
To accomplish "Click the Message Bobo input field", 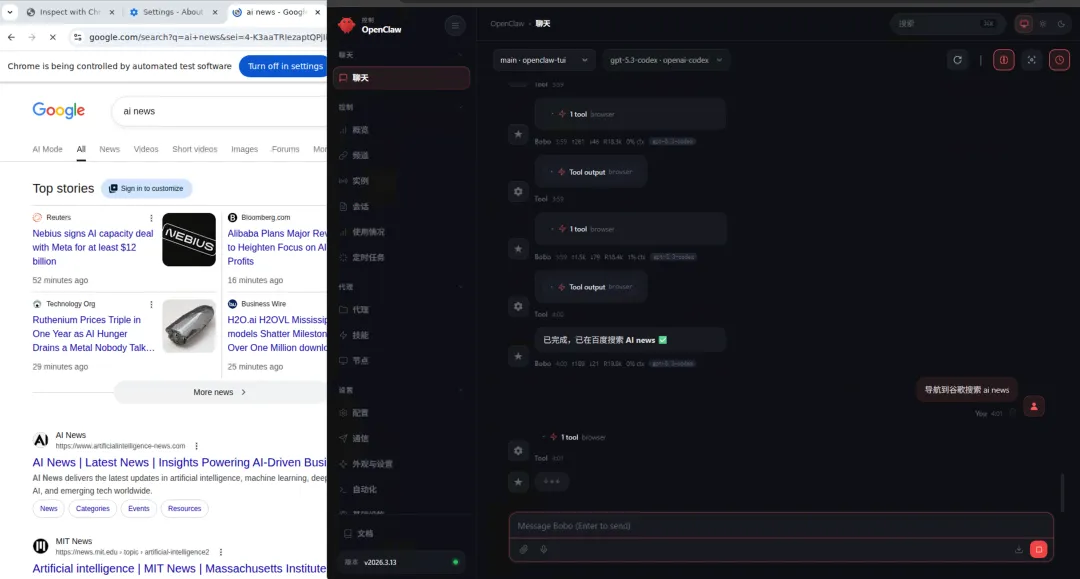I will point(781,526).
